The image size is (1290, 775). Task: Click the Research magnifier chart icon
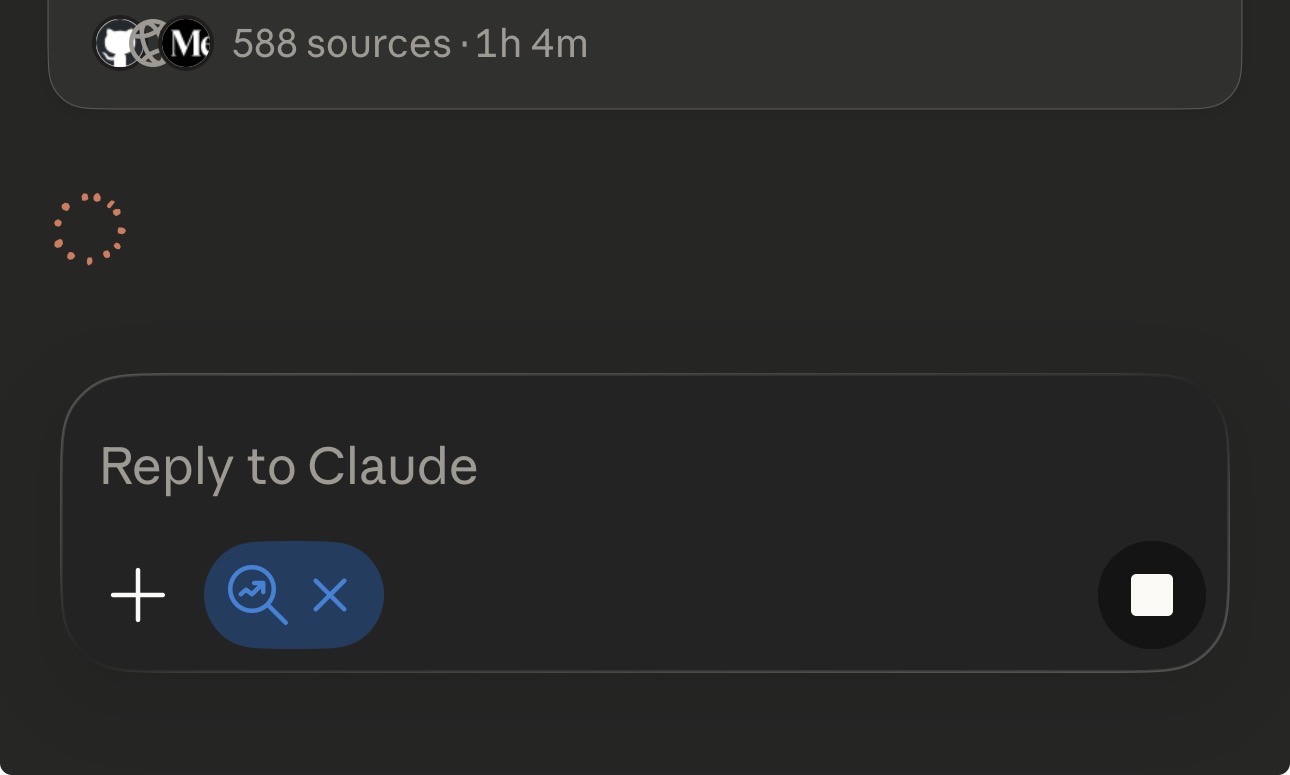(257, 595)
